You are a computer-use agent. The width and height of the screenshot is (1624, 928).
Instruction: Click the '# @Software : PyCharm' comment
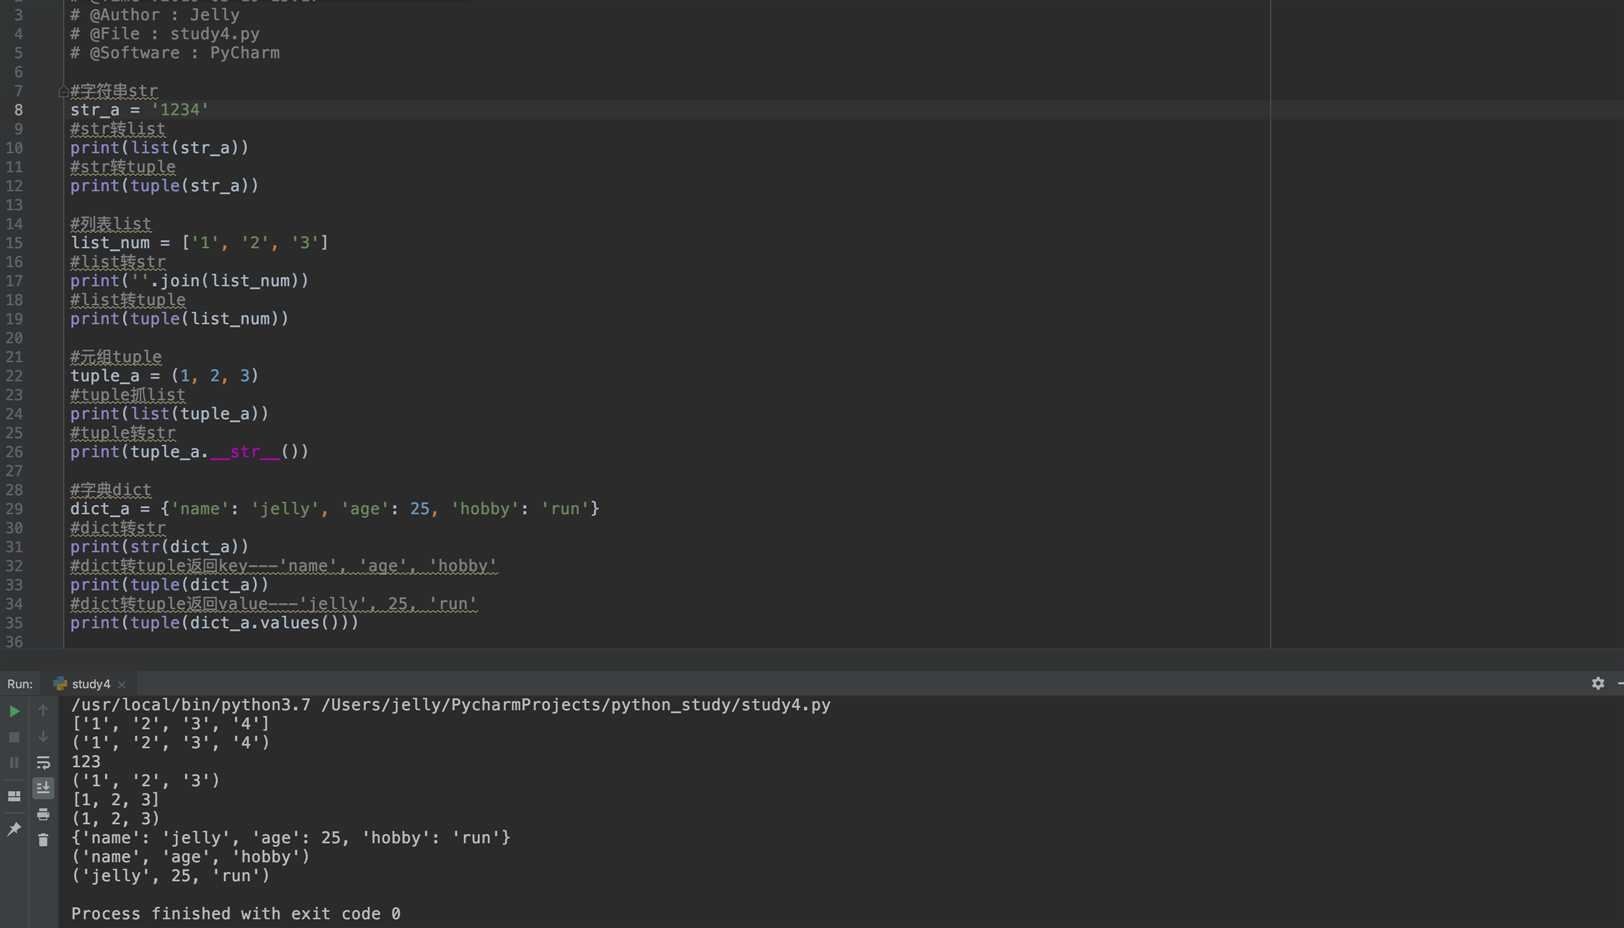tap(174, 53)
